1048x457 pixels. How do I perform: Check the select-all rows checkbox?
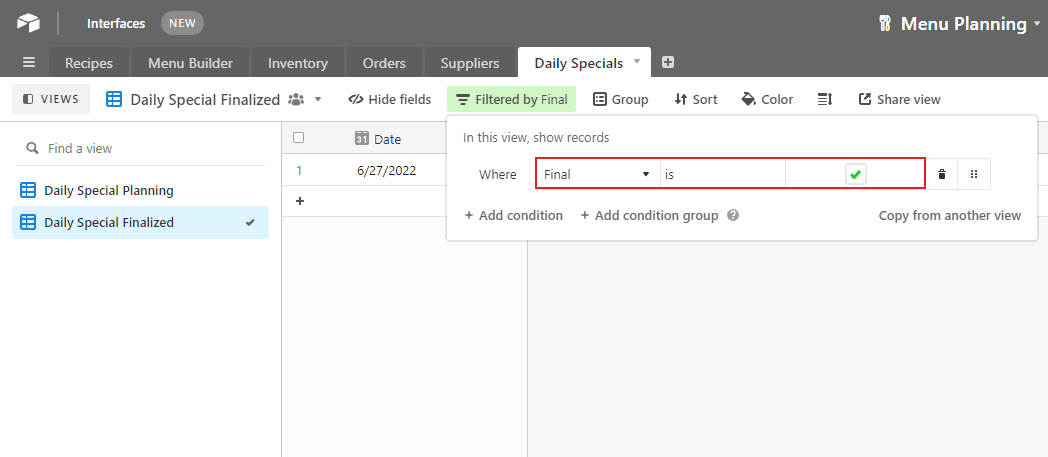(x=298, y=138)
